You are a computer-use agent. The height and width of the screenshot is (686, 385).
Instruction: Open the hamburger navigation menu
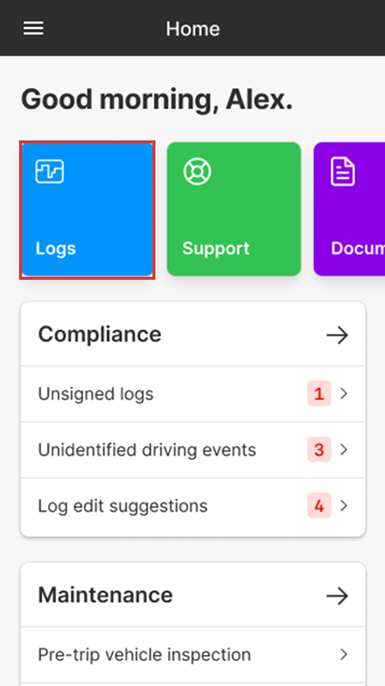click(33, 28)
